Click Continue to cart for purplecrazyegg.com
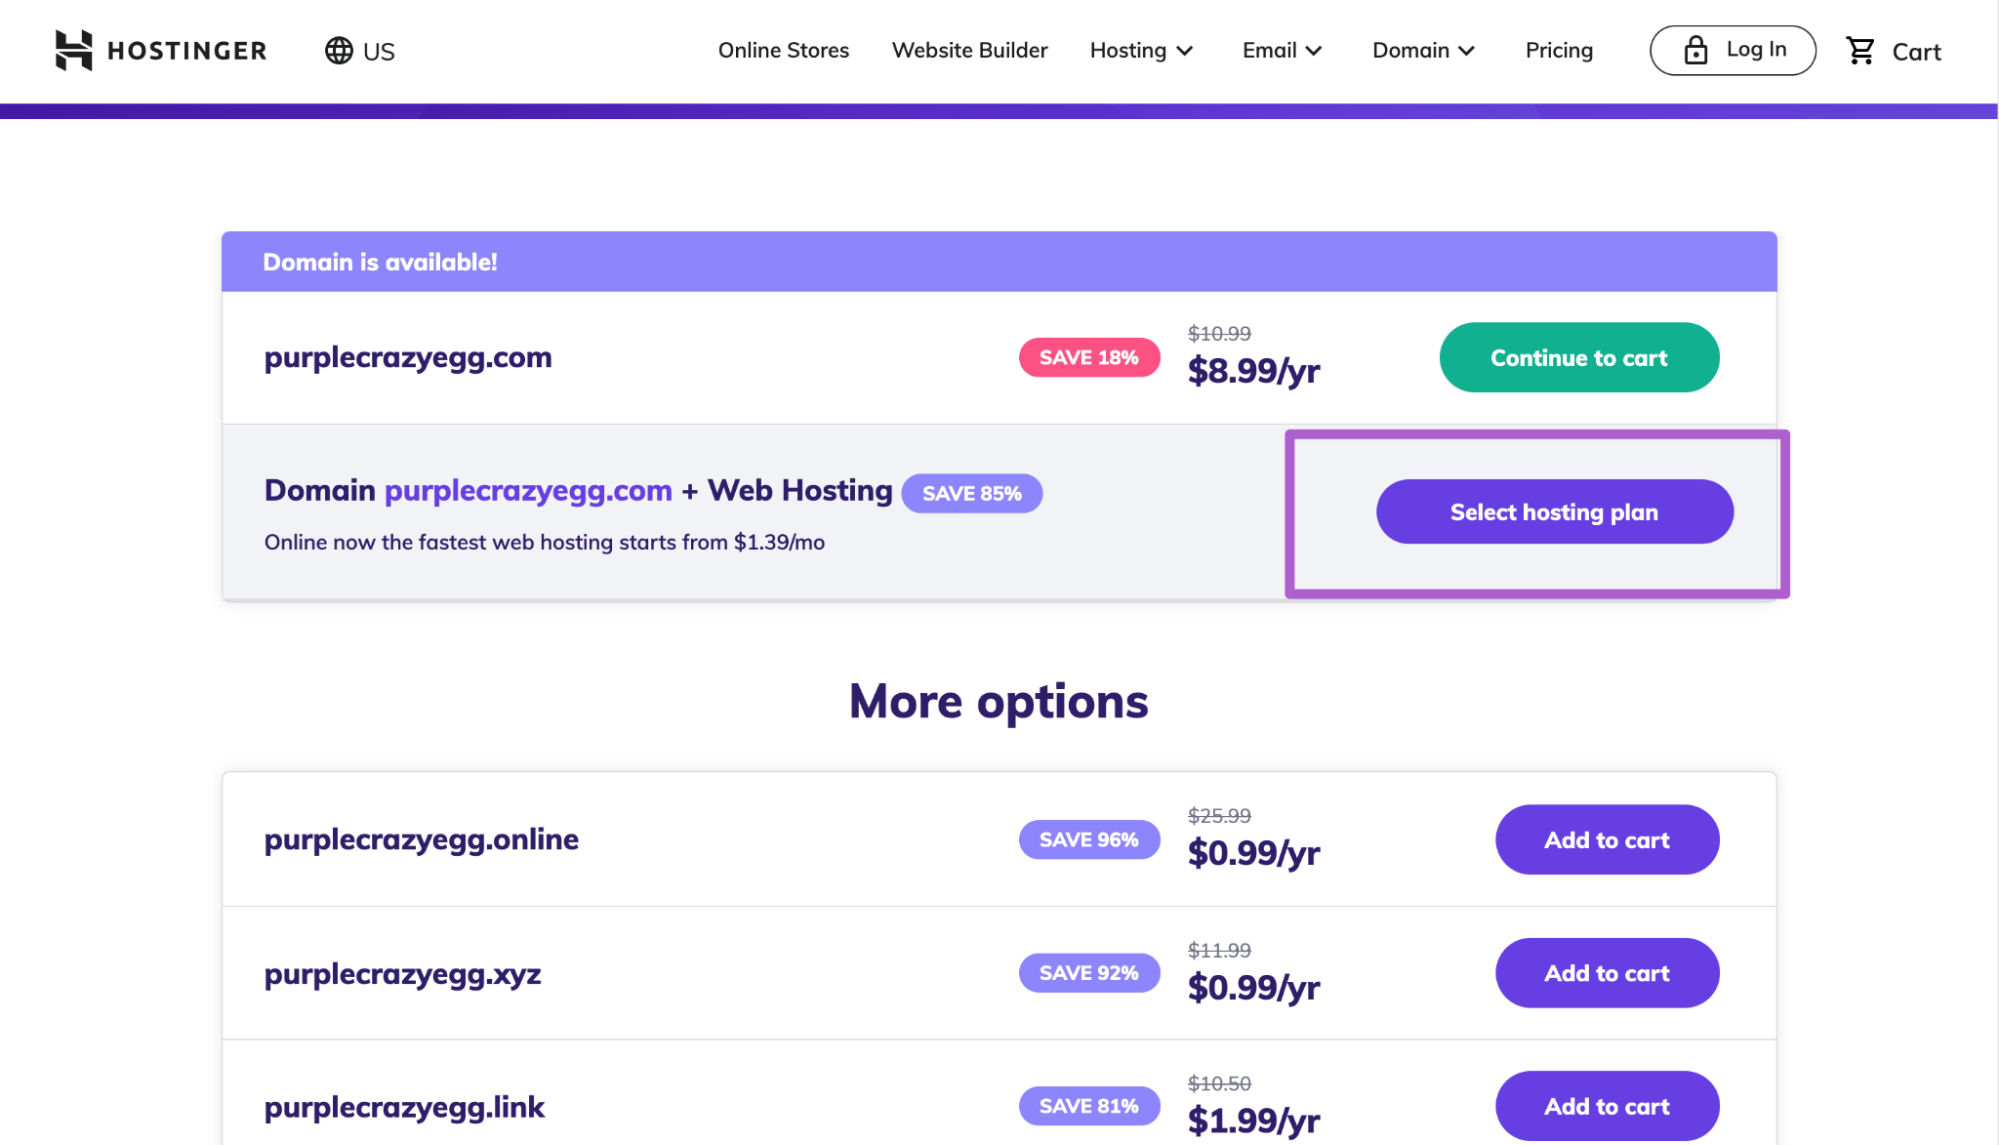 click(1578, 357)
